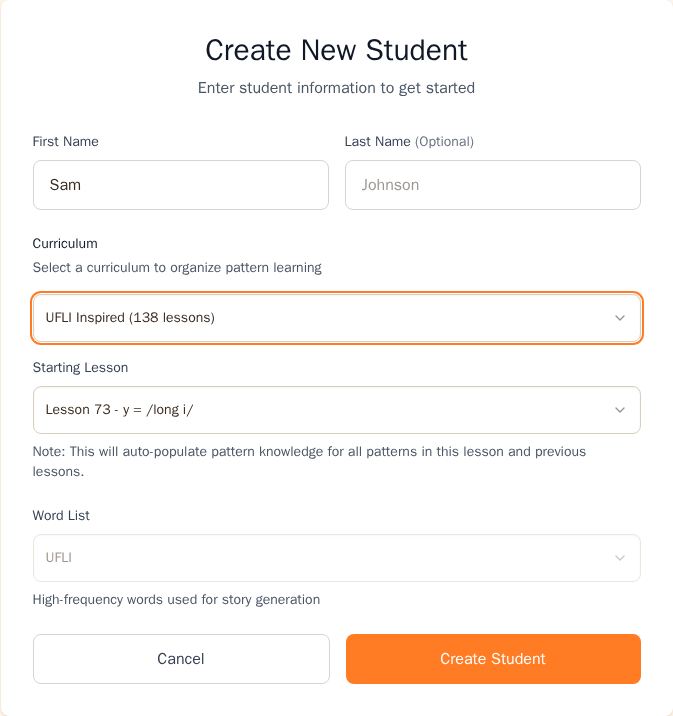
Task: Click the Last Name field with Johnson placeholder
Action: click(493, 185)
